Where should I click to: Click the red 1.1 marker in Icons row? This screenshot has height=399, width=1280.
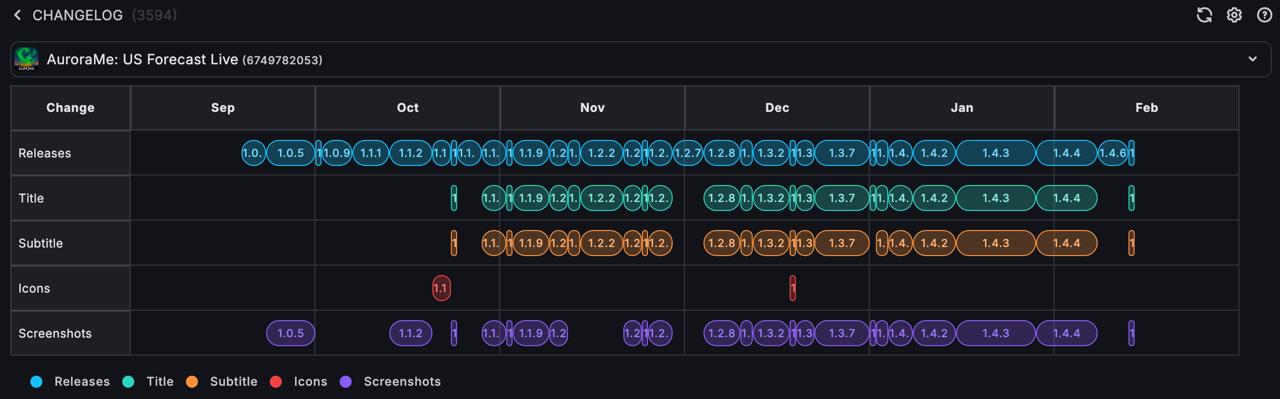point(440,288)
